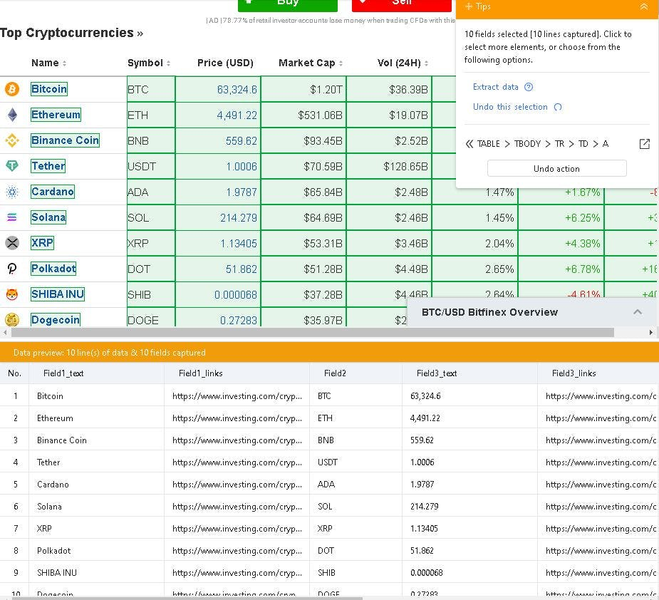Open the external popup icon next to the element path
Image resolution: width=659 pixels, height=600 pixels.
tap(644, 144)
